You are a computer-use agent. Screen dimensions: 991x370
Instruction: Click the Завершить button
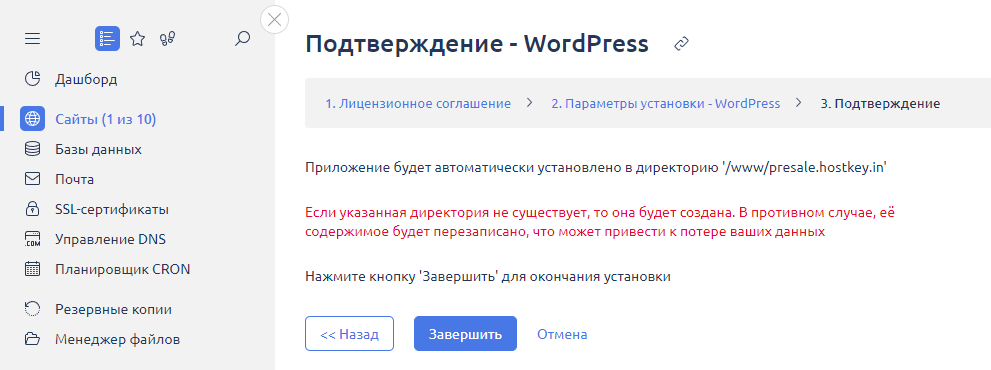click(465, 333)
